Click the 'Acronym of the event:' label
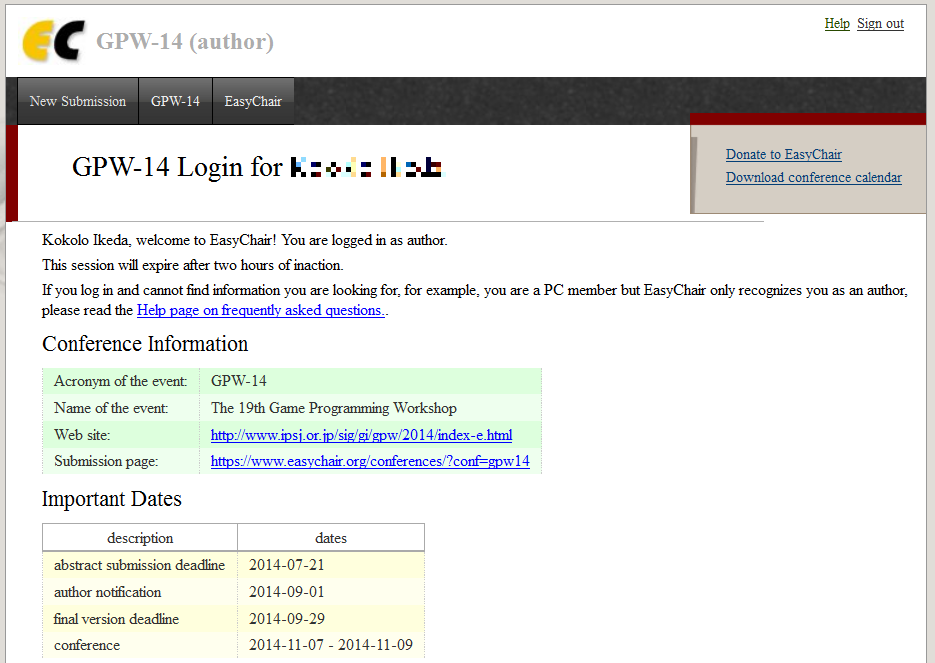The image size is (935, 663). click(120, 381)
